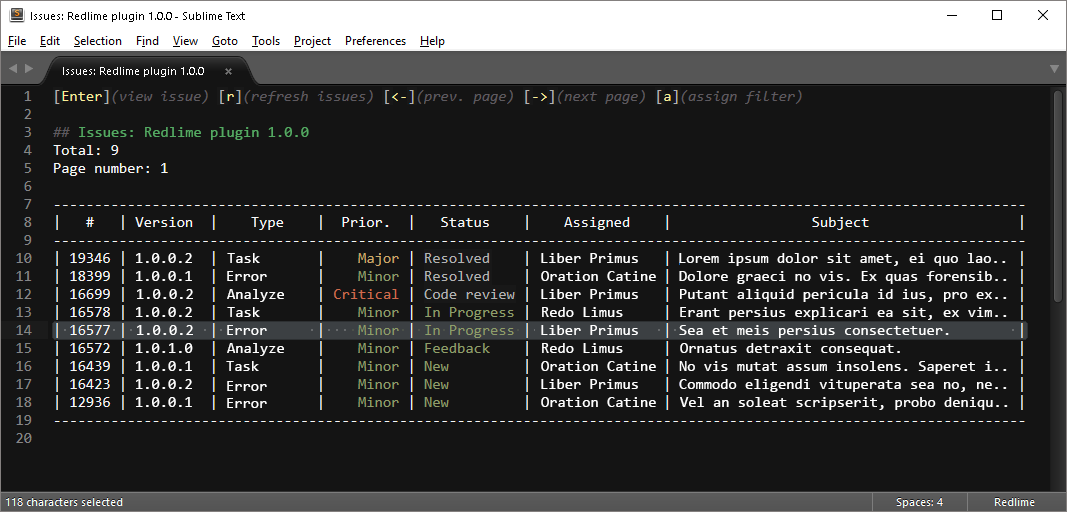The width and height of the screenshot is (1067, 512).
Task: Close the Issues: Redlime plugin 1.0.0 tab
Action: tap(229, 71)
